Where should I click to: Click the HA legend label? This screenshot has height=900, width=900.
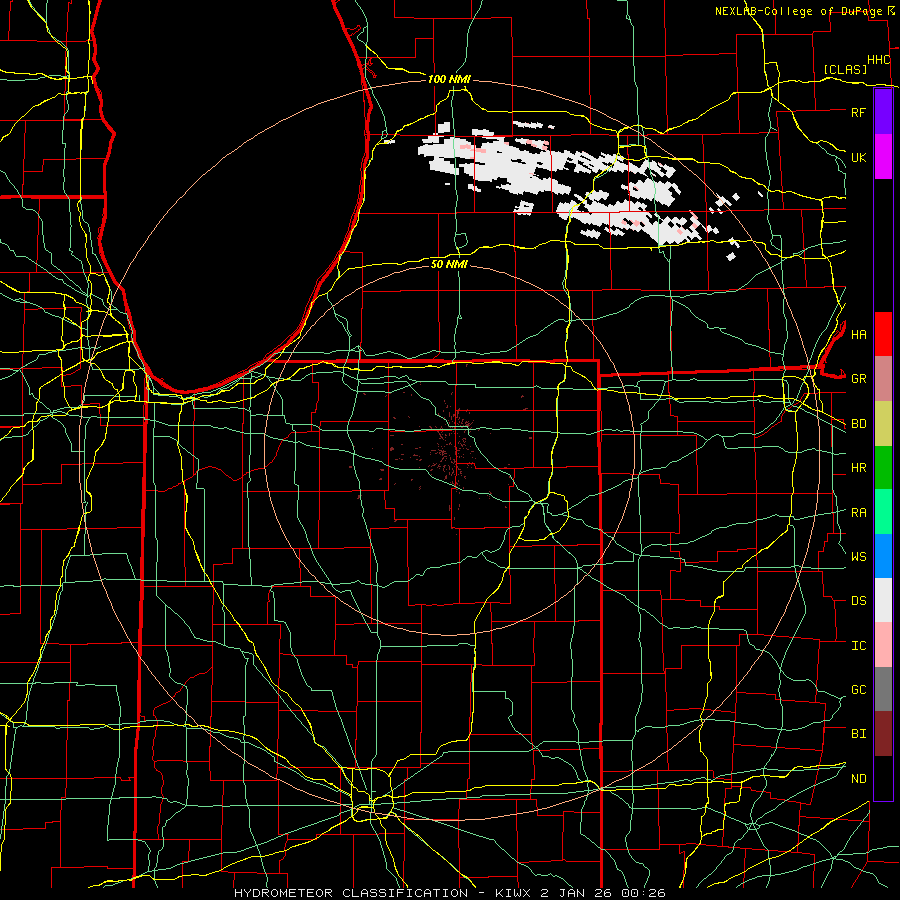point(858,334)
